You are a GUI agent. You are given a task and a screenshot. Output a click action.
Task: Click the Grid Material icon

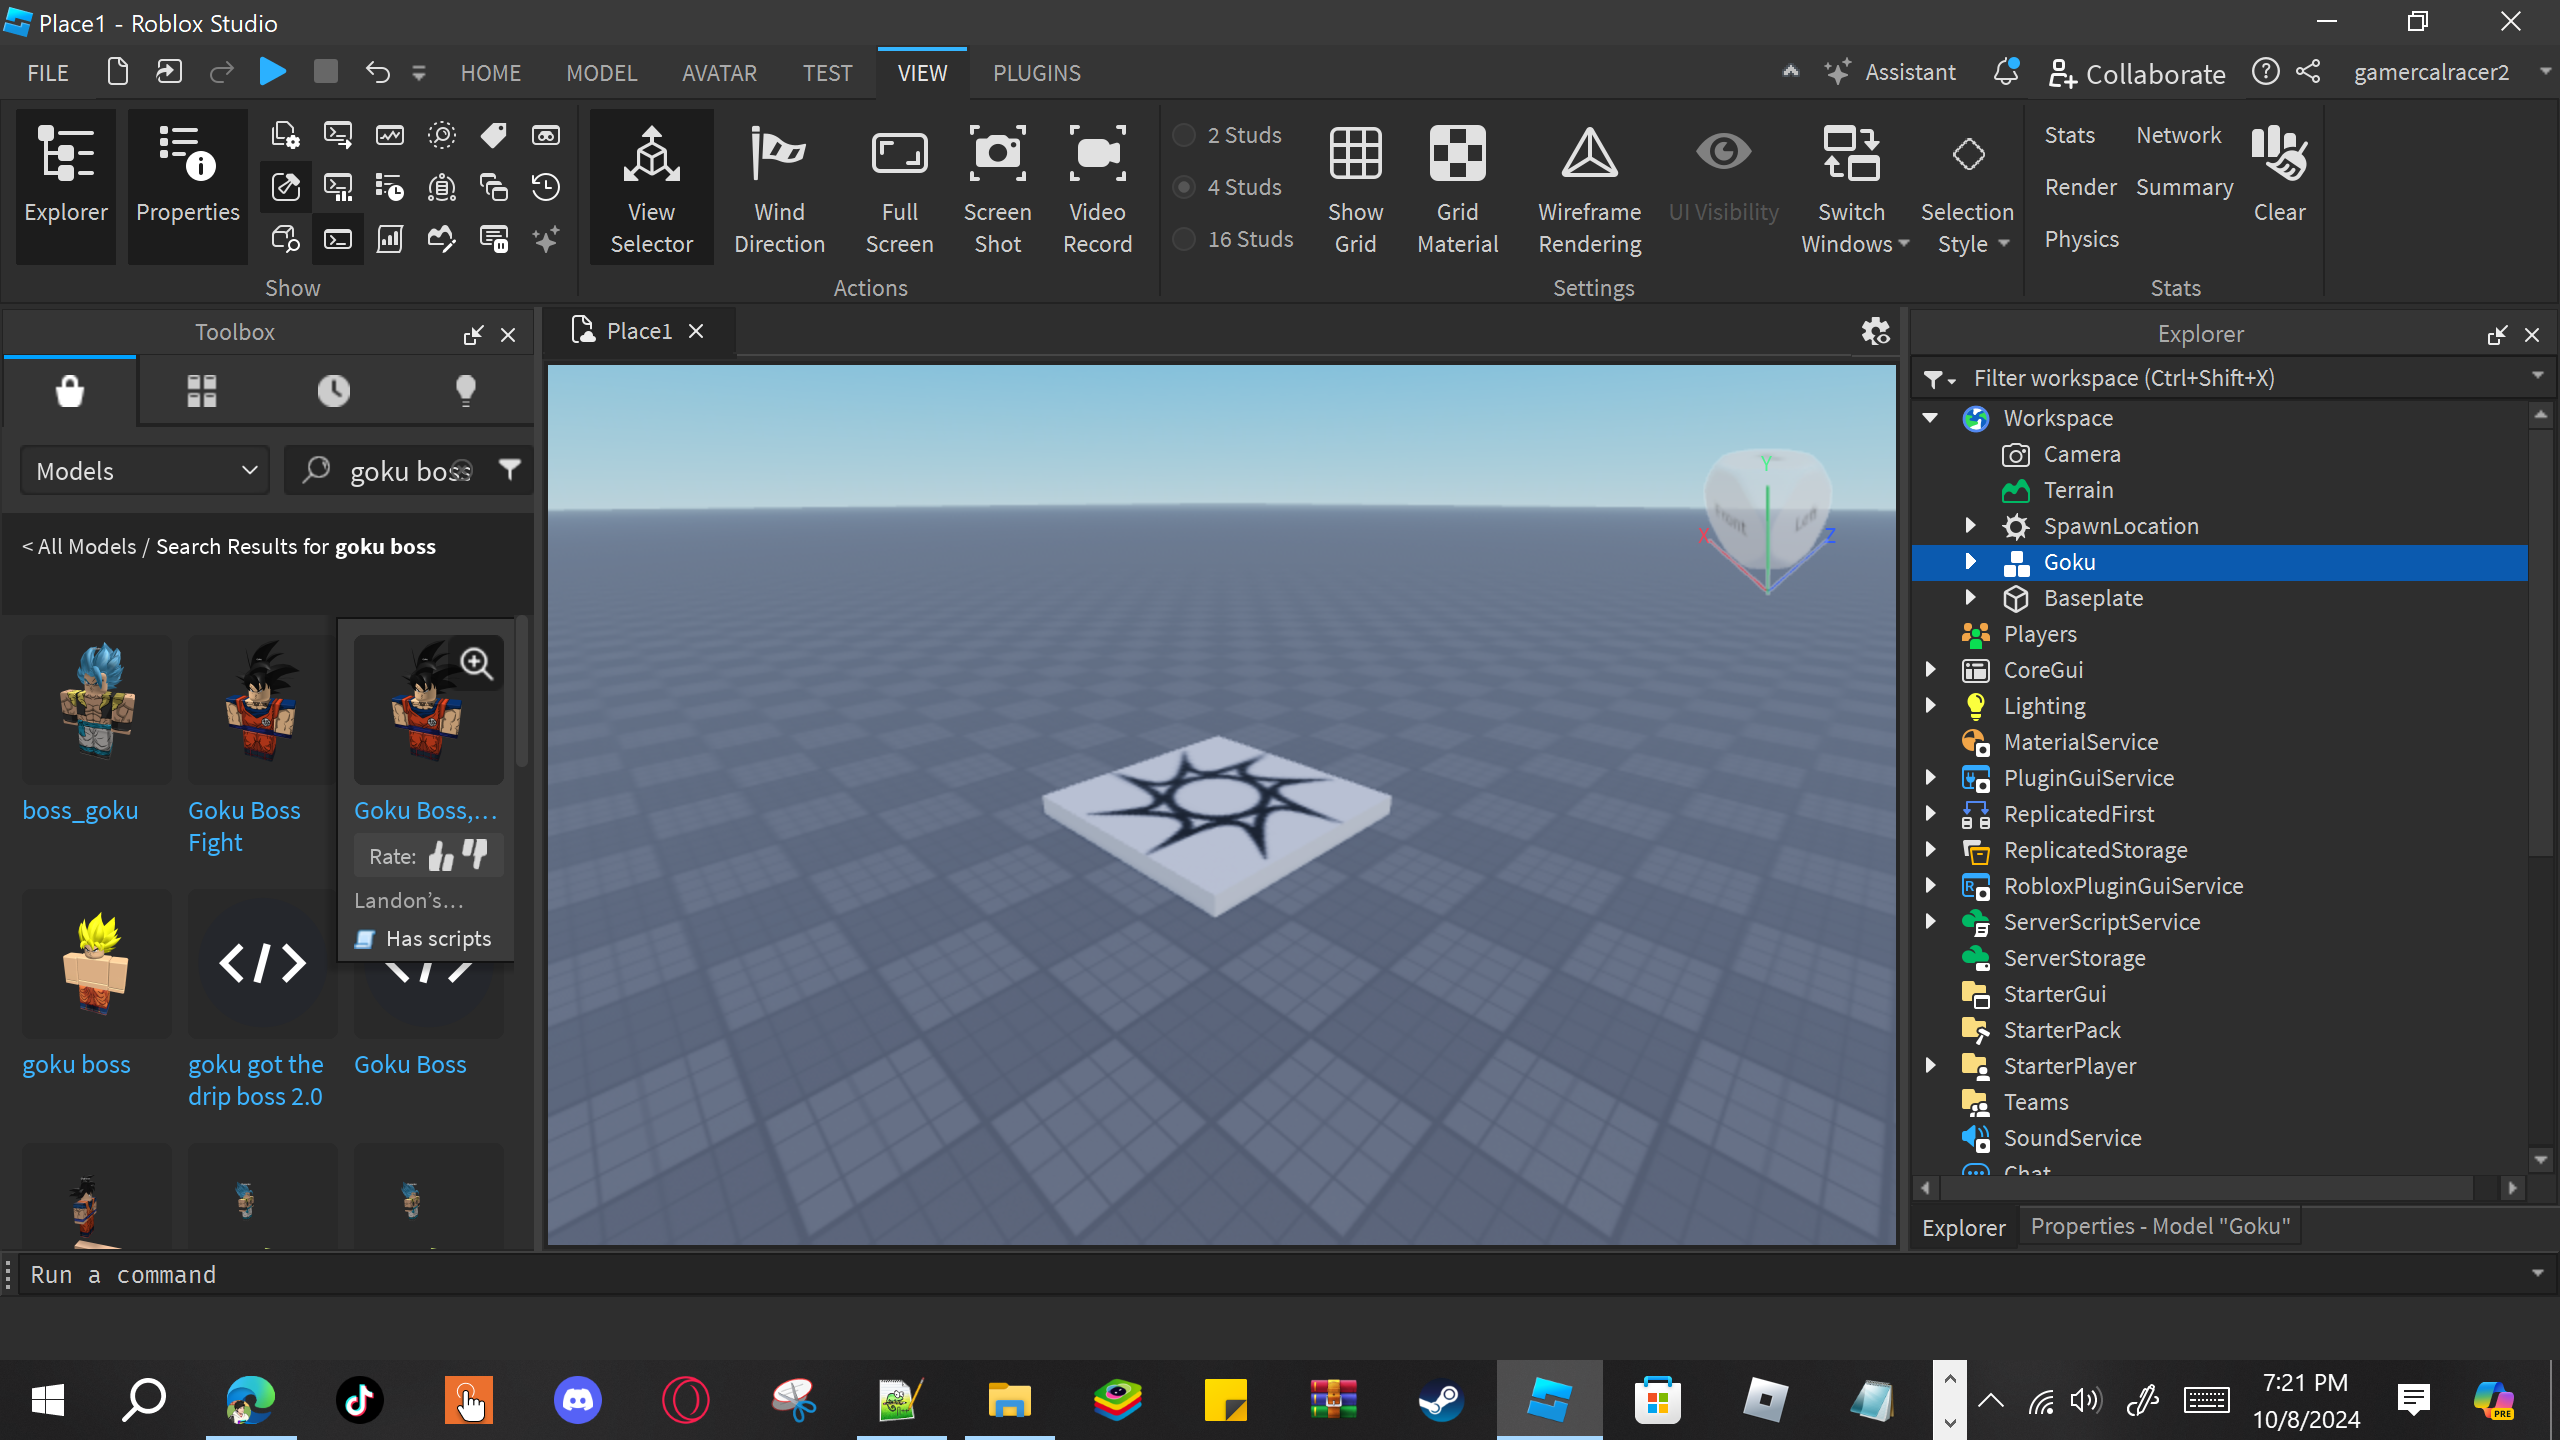(x=1457, y=155)
